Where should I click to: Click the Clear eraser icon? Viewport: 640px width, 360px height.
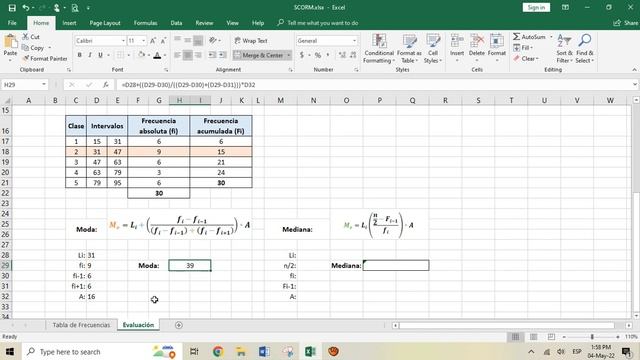[517, 58]
